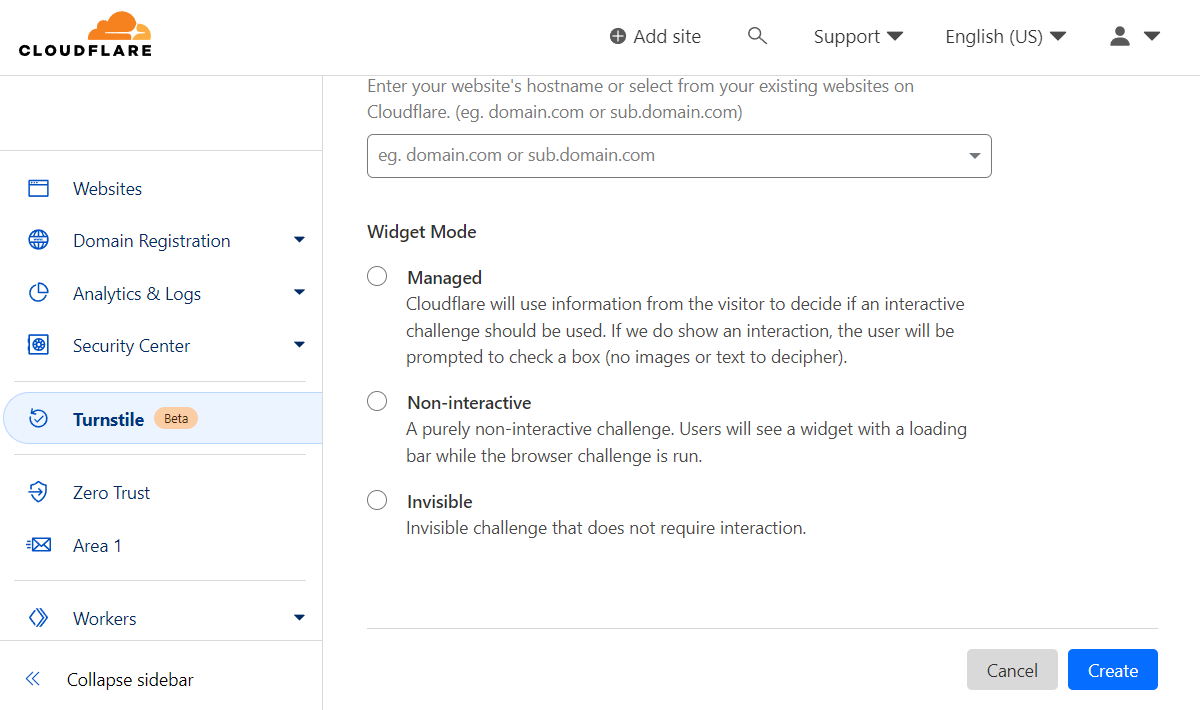Open Area 1 email security icon

[x=38, y=545]
